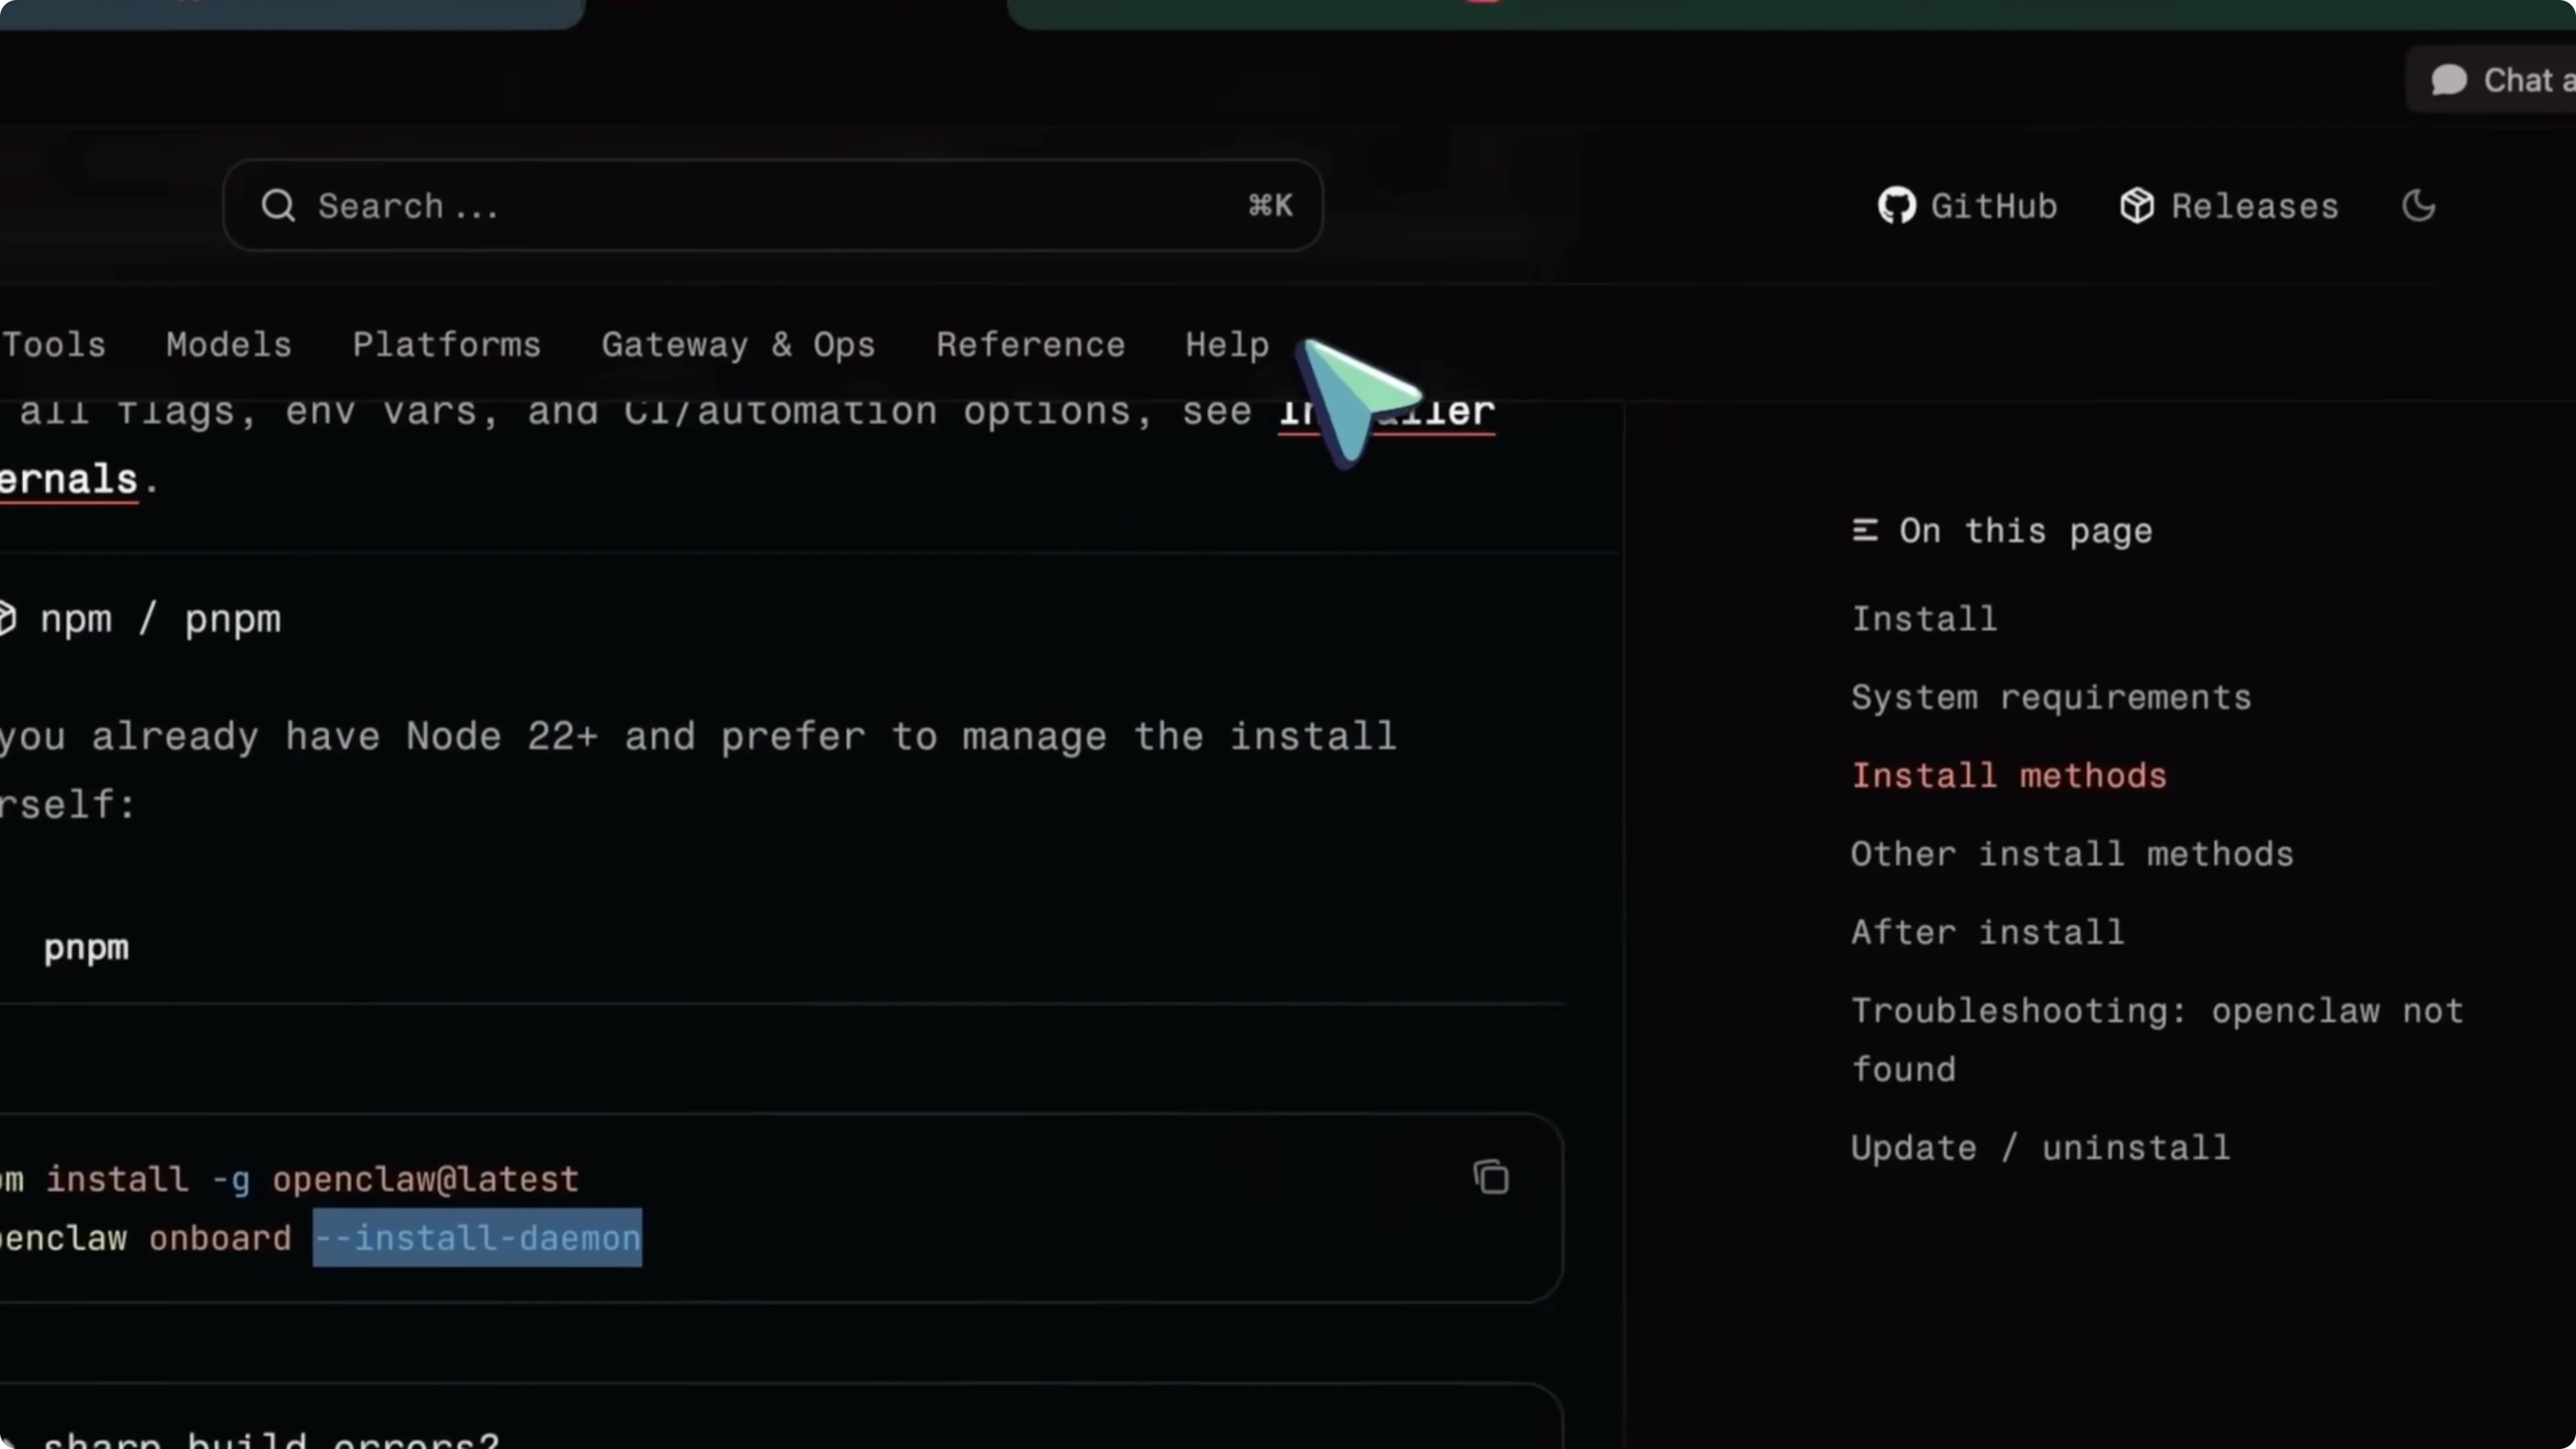Jump to Install methods section

[x=2009, y=775]
